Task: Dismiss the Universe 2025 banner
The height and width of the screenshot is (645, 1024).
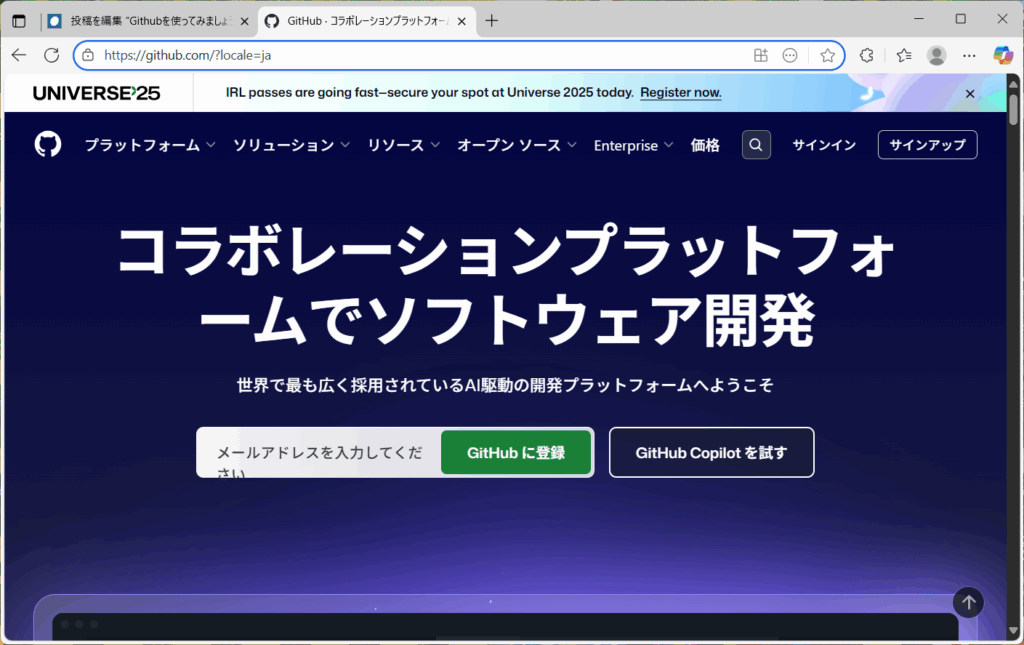Action: 969,93
